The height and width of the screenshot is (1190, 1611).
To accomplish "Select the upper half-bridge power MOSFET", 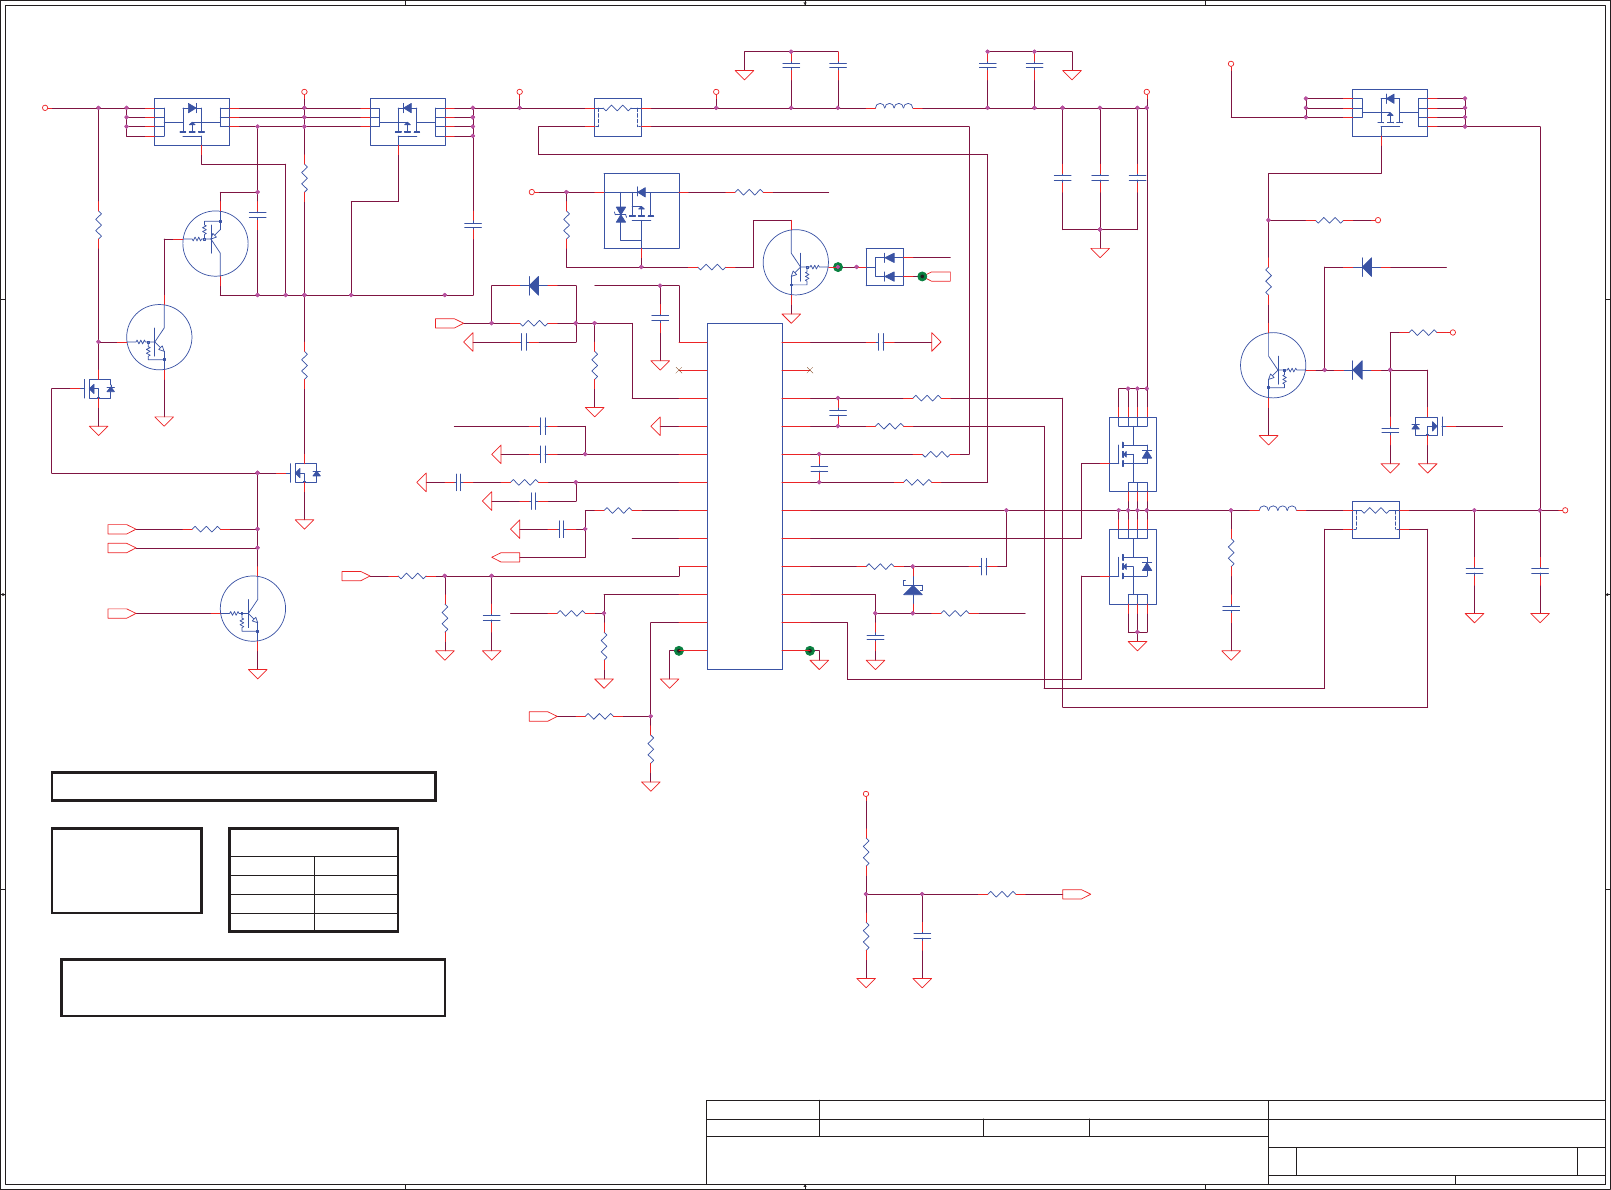I will coord(1133,454).
